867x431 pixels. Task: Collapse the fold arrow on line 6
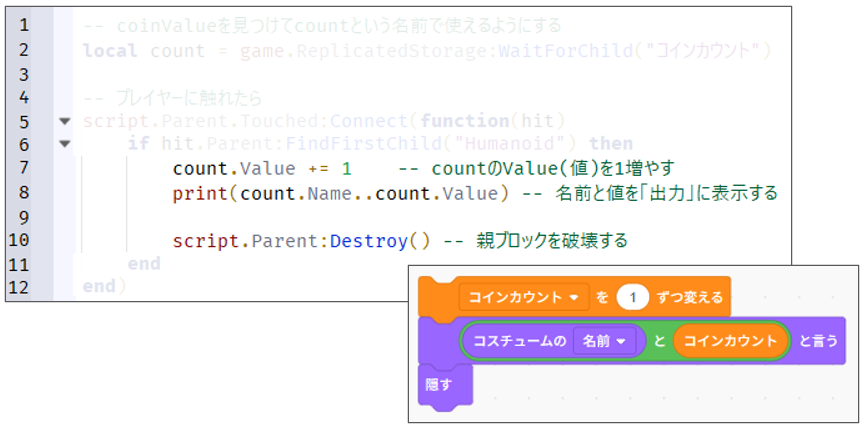65,144
